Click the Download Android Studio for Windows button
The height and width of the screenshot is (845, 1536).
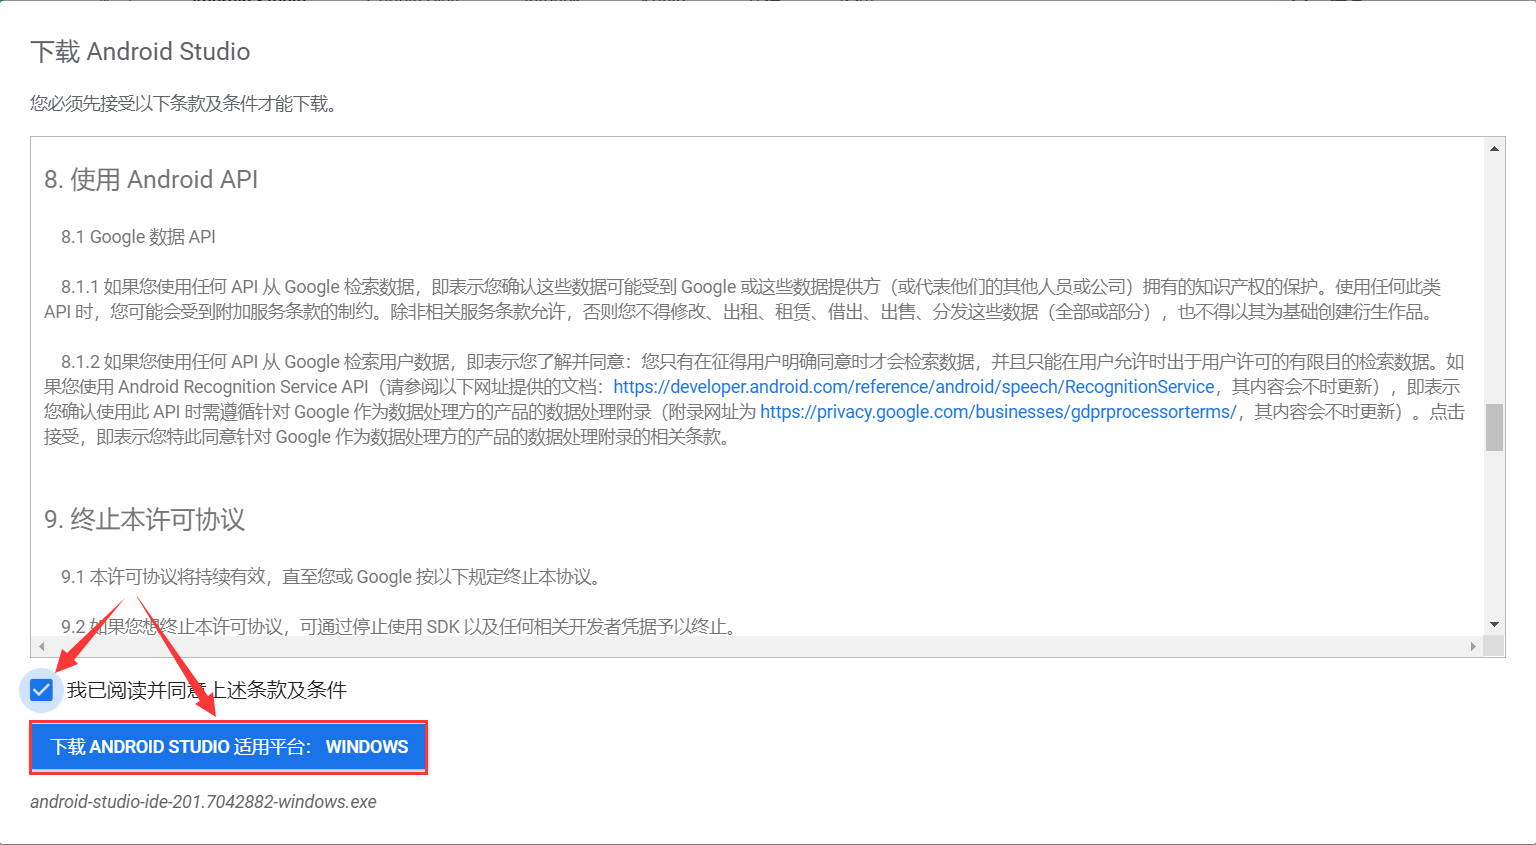coord(229,747)
